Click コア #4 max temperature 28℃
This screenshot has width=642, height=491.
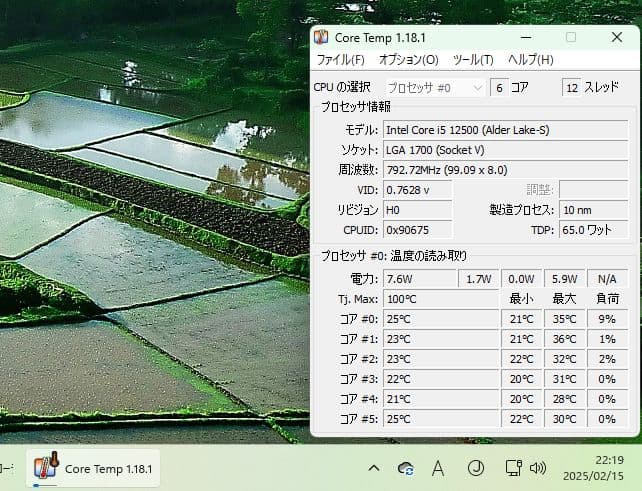coord(564,399)
